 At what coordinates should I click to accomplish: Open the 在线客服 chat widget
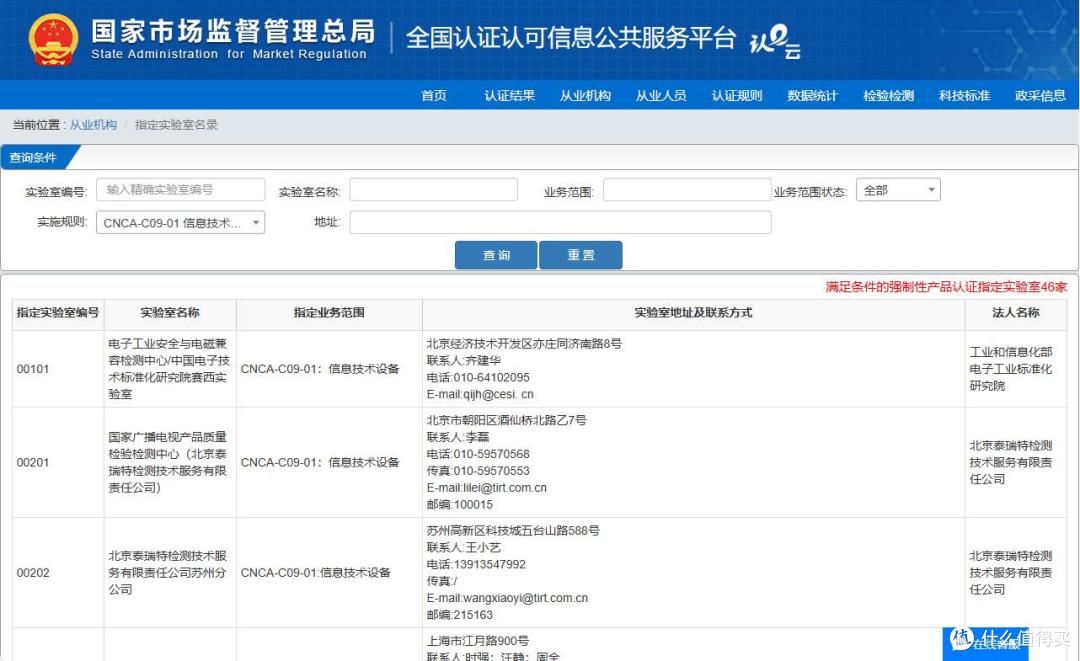coord(985,643)
